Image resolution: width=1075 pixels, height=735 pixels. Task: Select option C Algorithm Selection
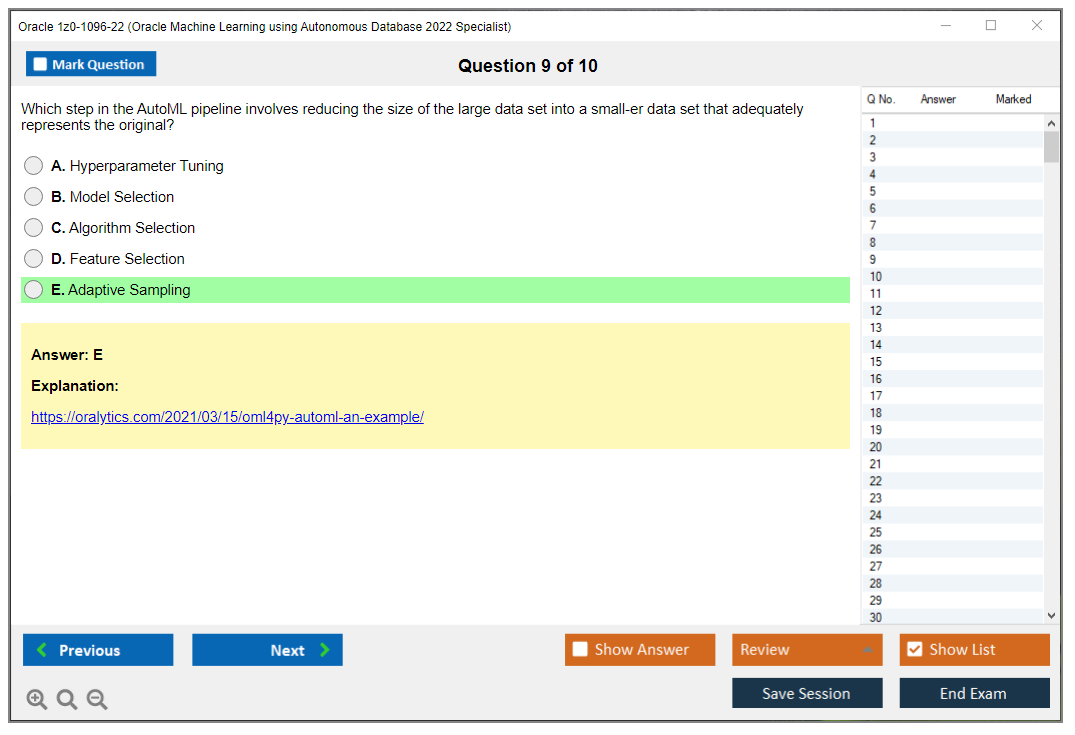point(33,227)
